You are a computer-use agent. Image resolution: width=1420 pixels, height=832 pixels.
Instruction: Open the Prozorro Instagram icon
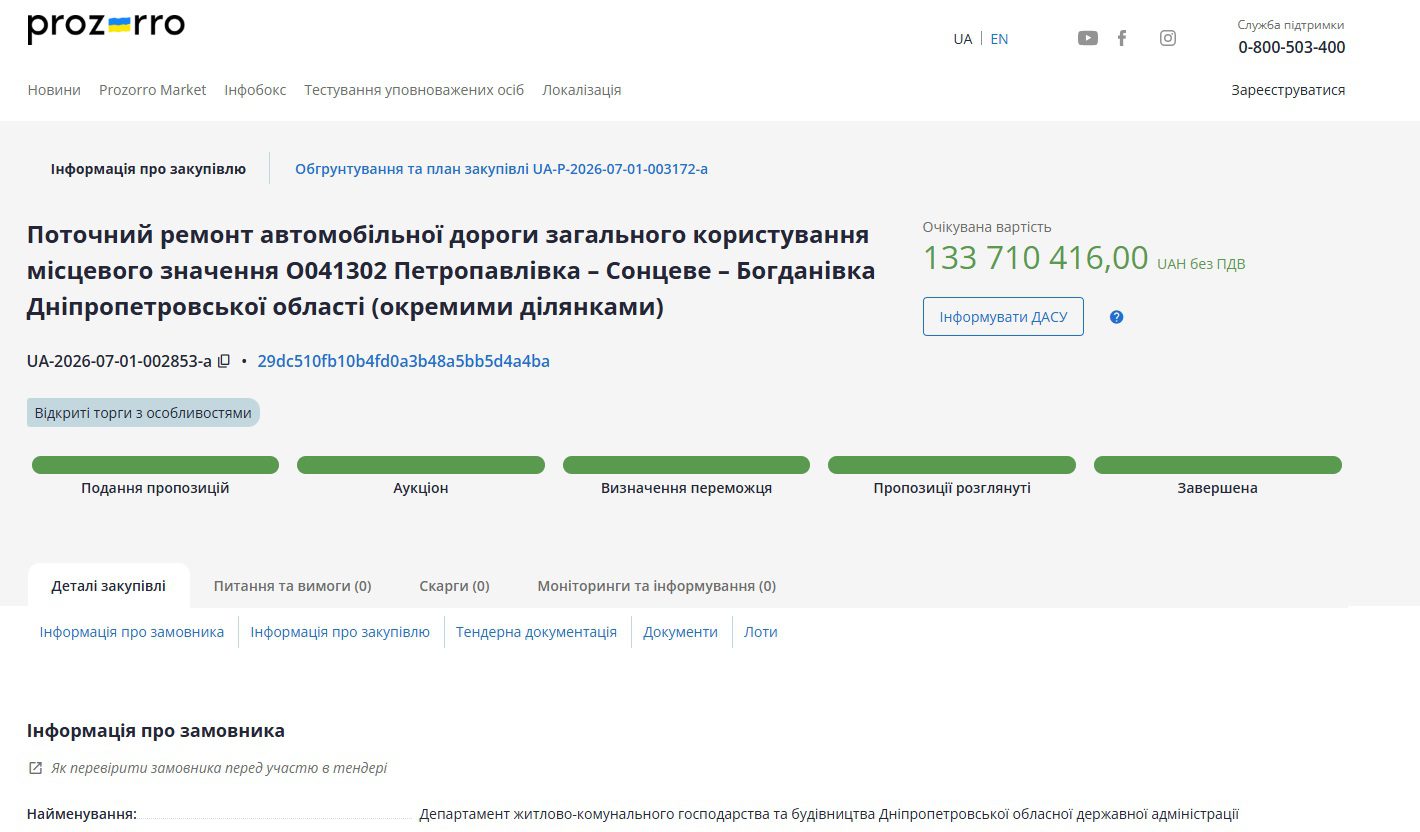tap(1168, 38)
